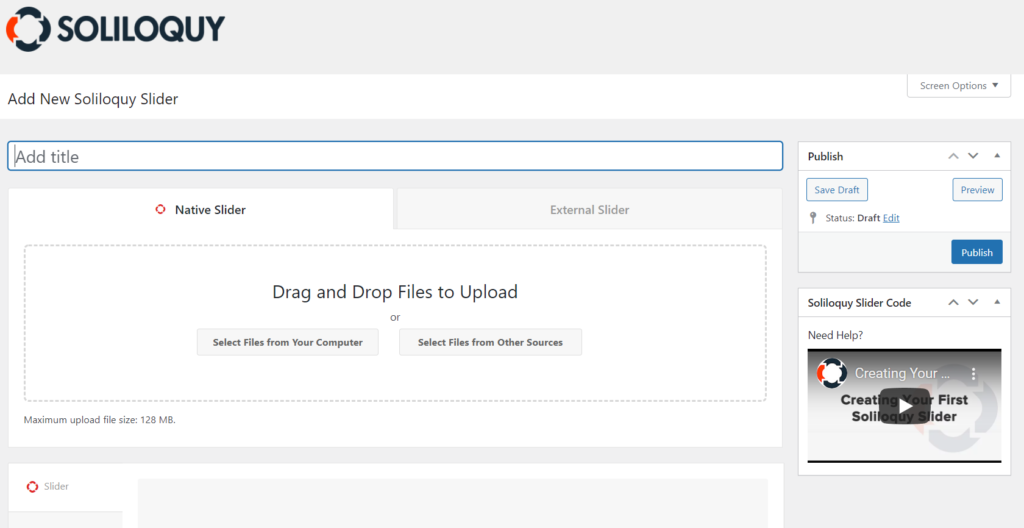
Task: Click Select Files from Your Computer
Action: (287, 342)
